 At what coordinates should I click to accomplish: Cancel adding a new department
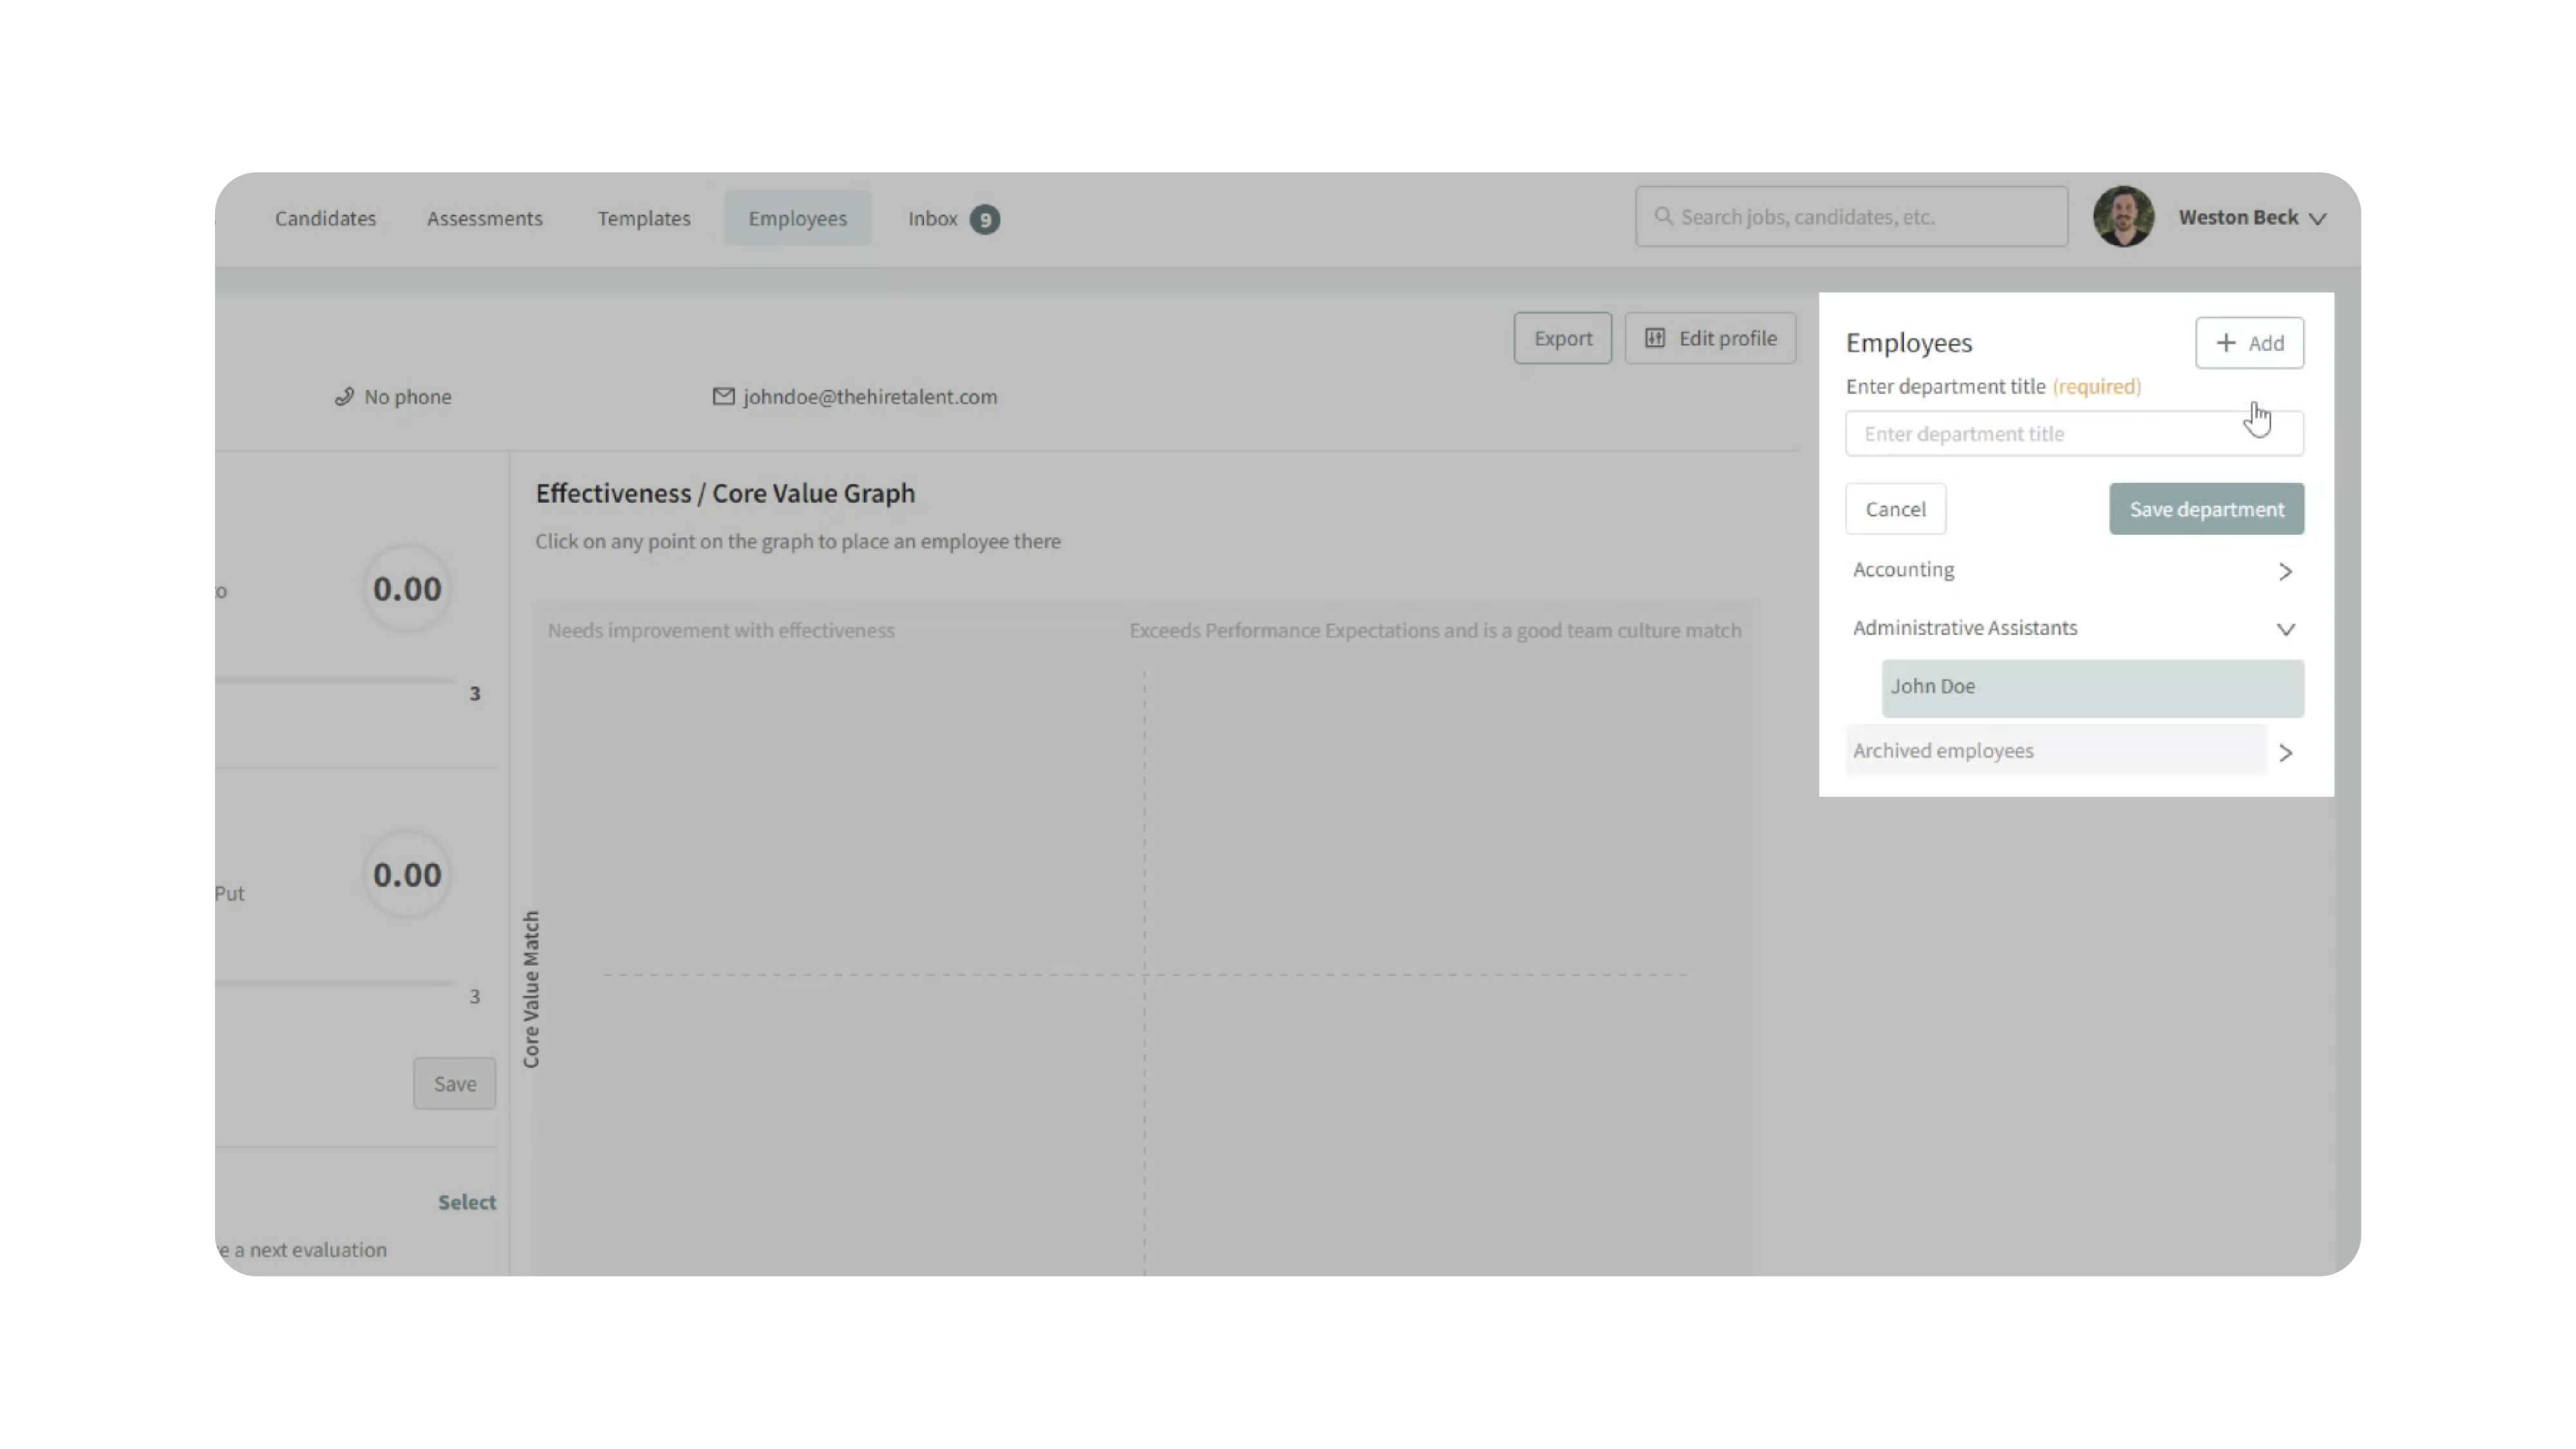pos(1894,509)
